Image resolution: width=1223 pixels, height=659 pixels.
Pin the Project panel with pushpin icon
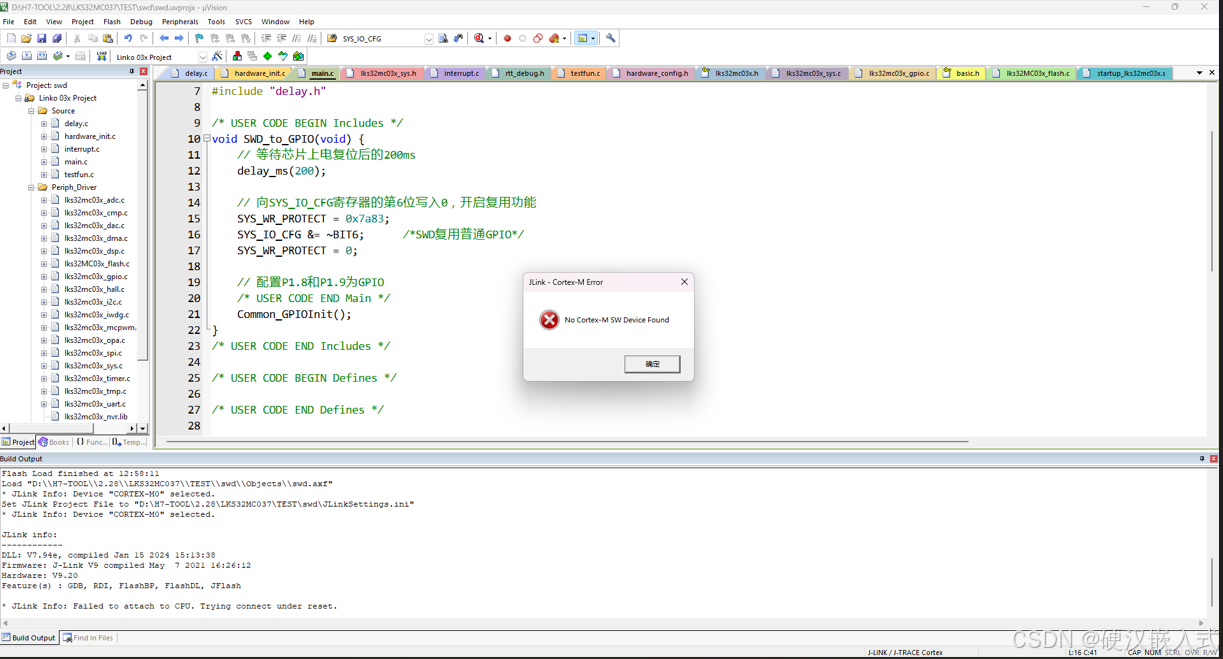click(132, 72)
